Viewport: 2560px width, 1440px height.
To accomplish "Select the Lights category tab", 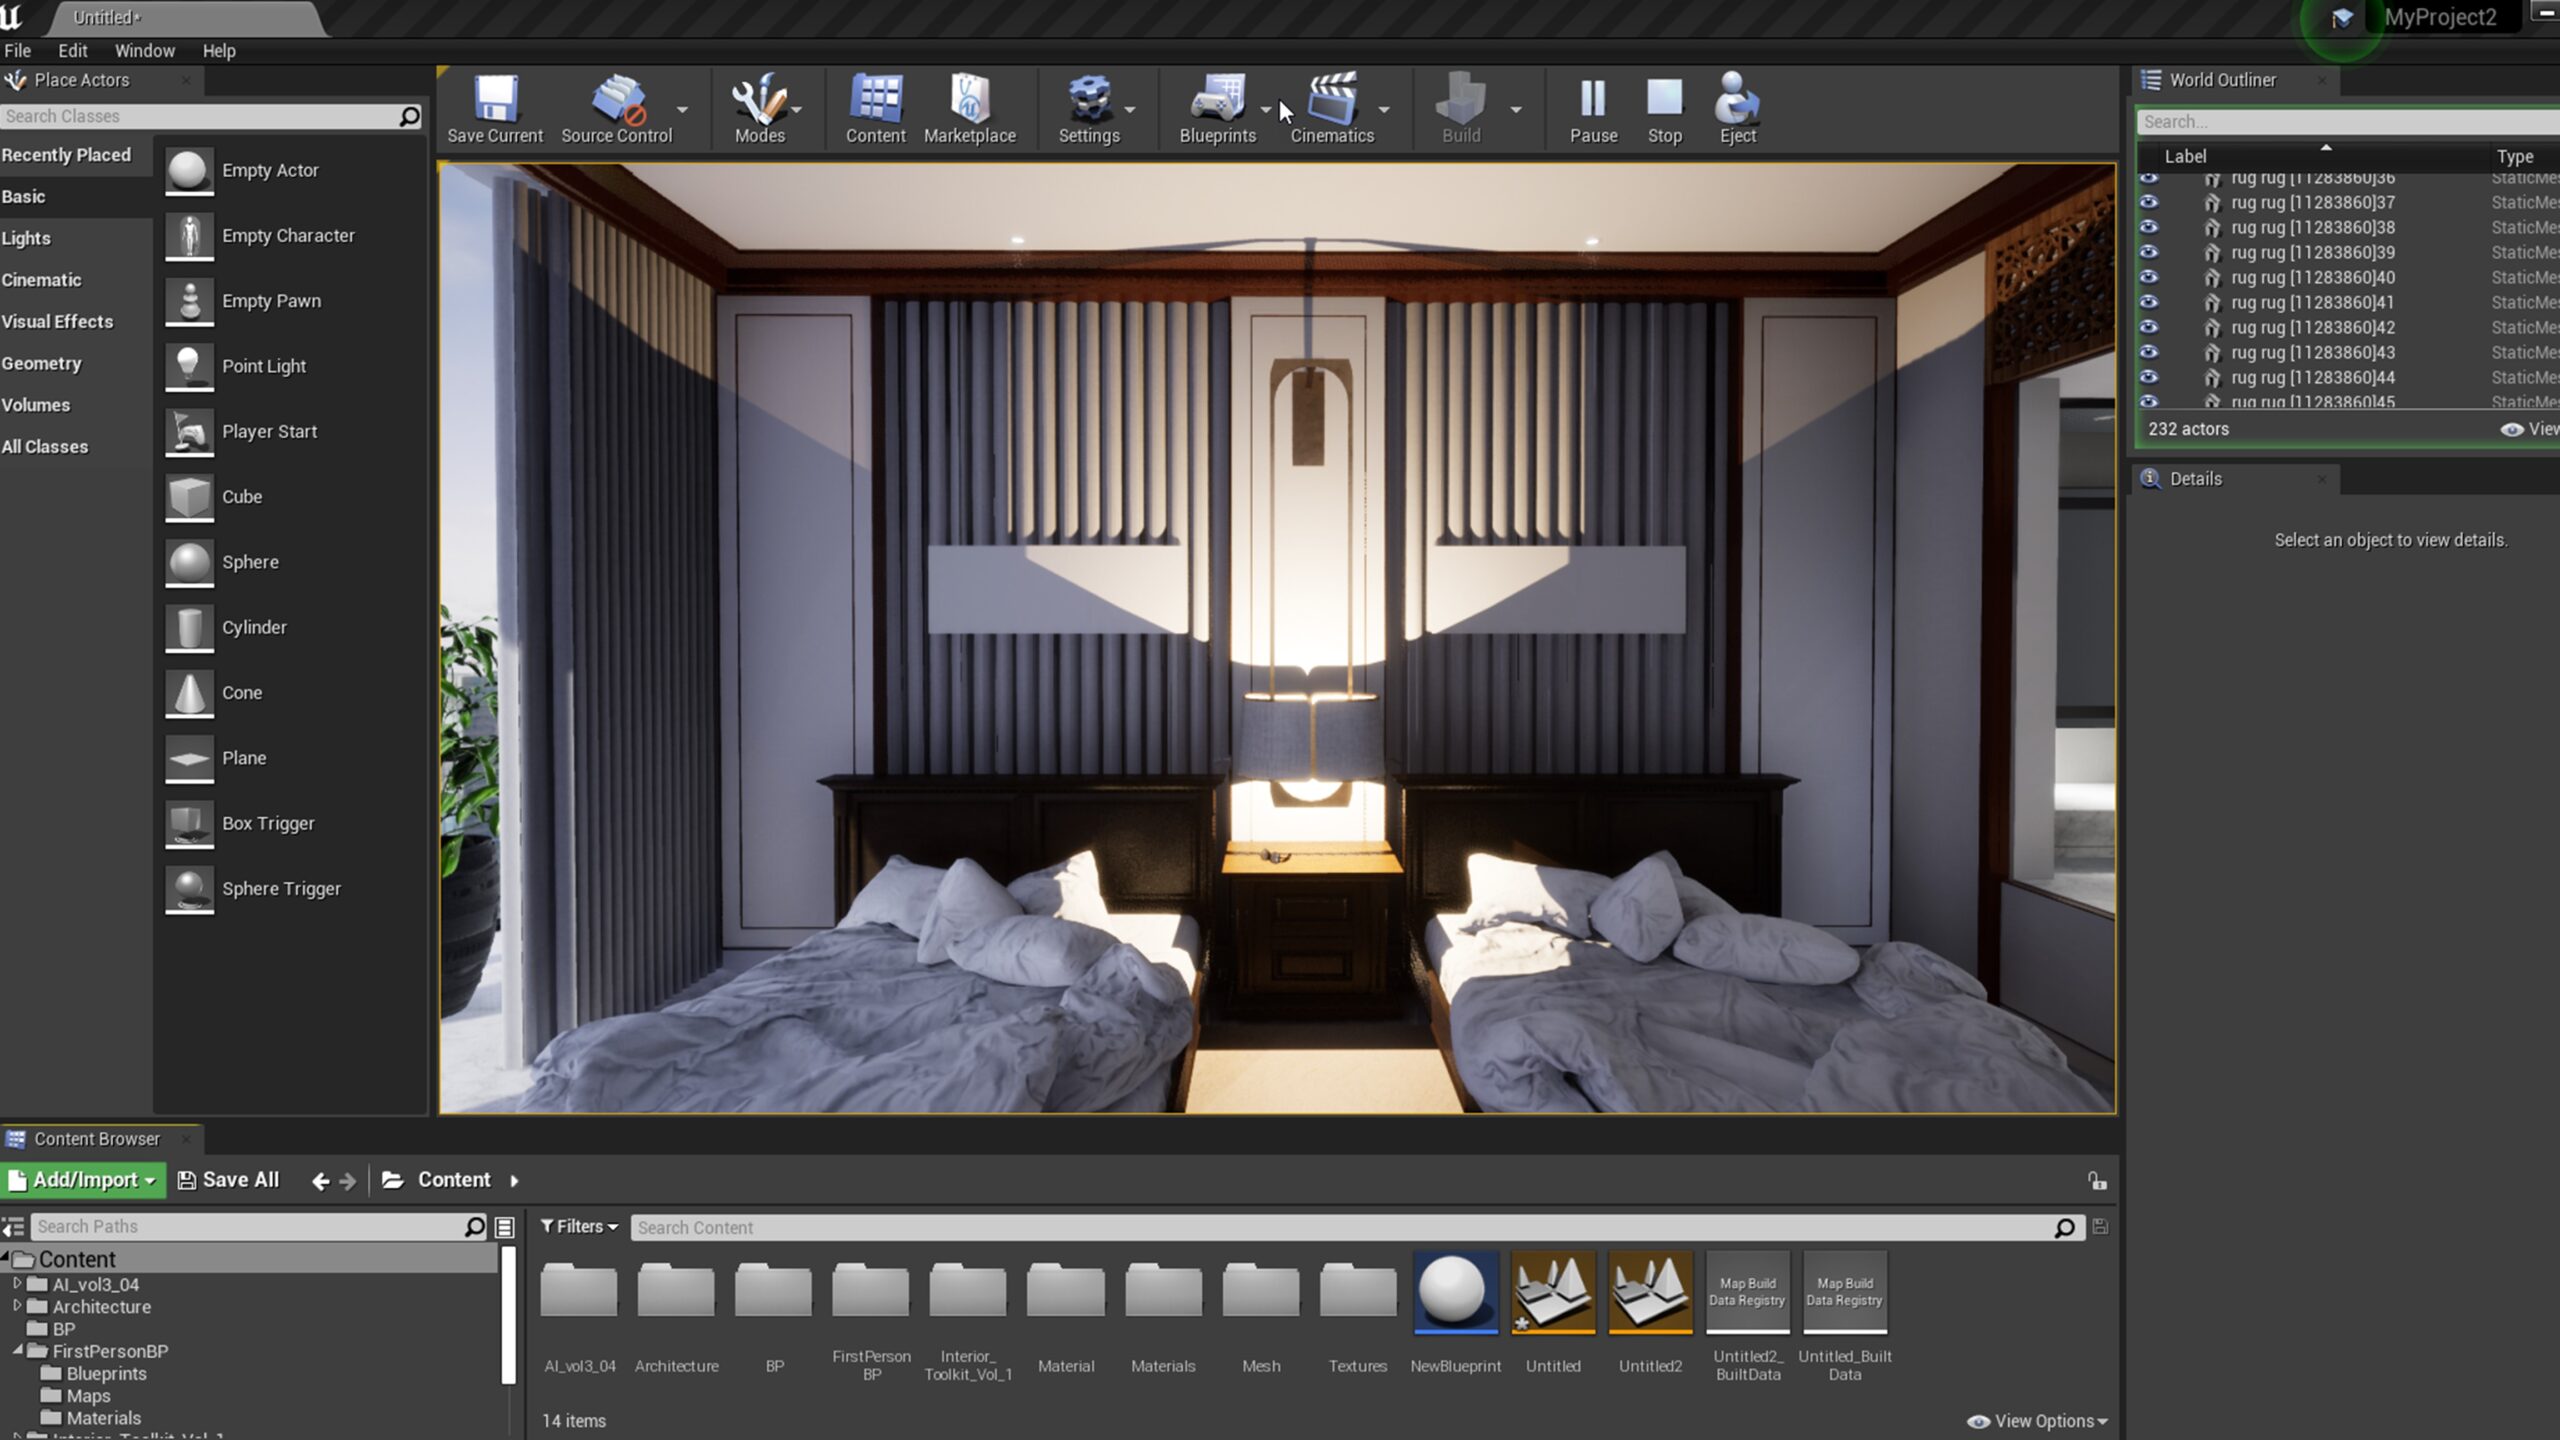I will (26, 238).
